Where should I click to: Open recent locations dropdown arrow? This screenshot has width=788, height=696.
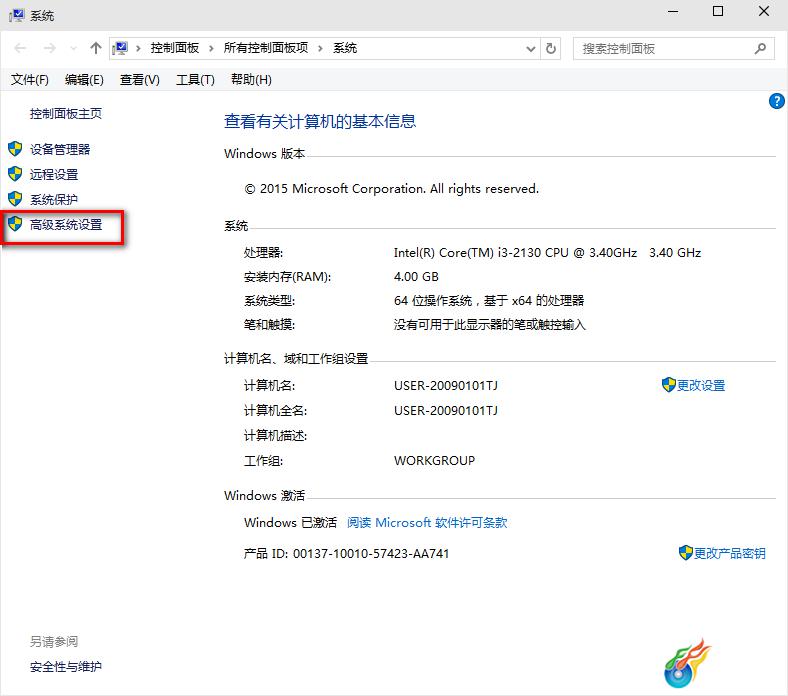tap(74, 49)
